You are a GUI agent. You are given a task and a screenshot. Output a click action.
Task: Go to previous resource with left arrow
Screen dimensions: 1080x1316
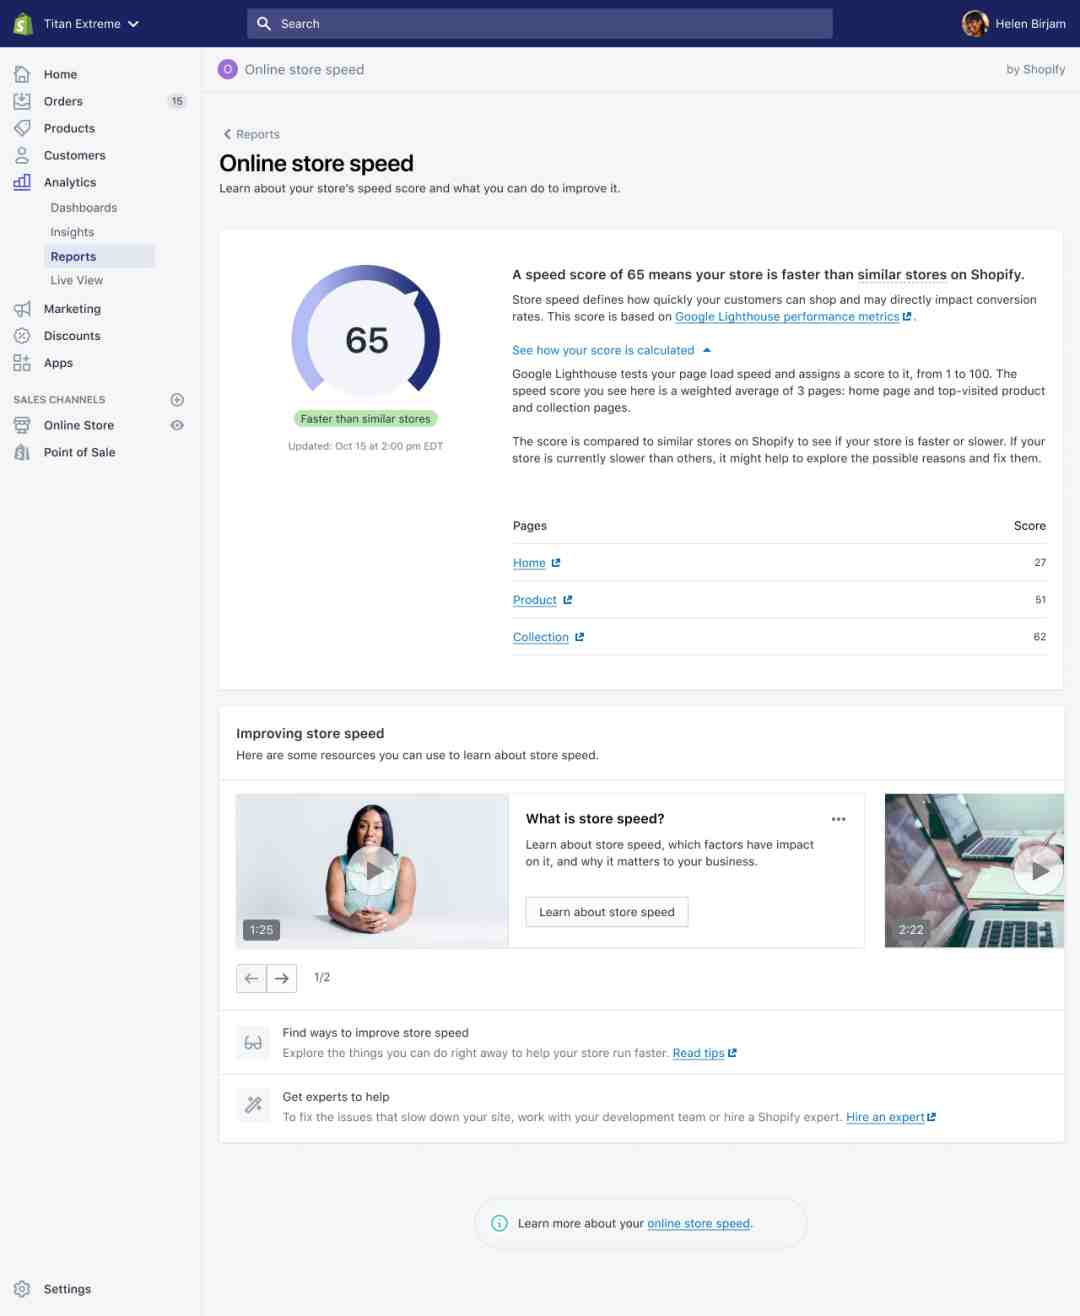point(252,978)
